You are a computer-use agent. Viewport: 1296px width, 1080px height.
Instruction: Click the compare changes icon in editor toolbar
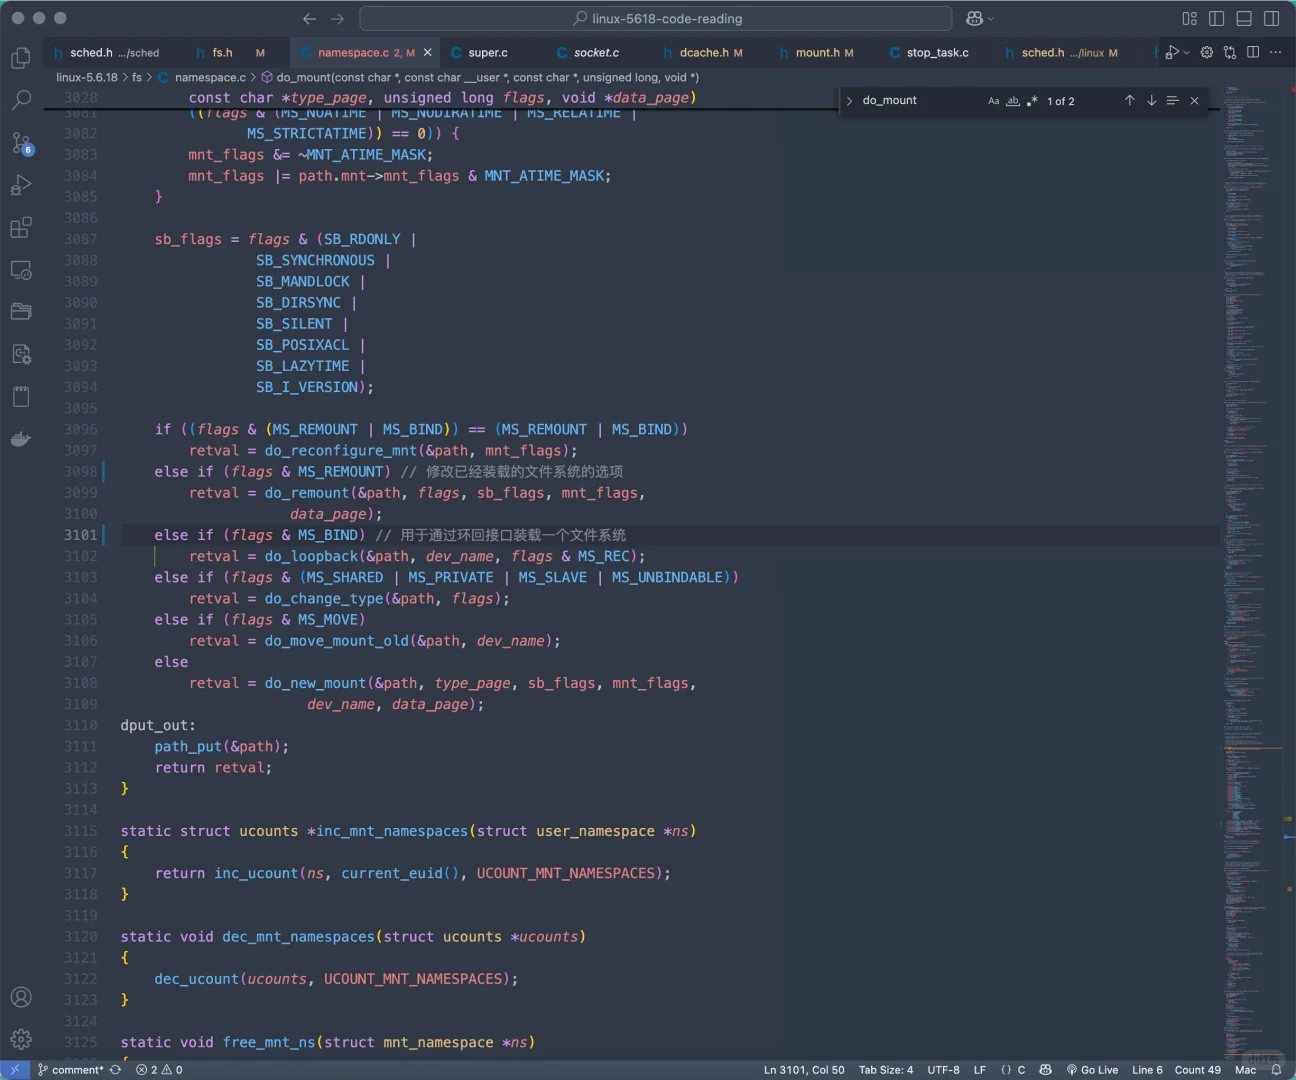(x=1230, y=53)
